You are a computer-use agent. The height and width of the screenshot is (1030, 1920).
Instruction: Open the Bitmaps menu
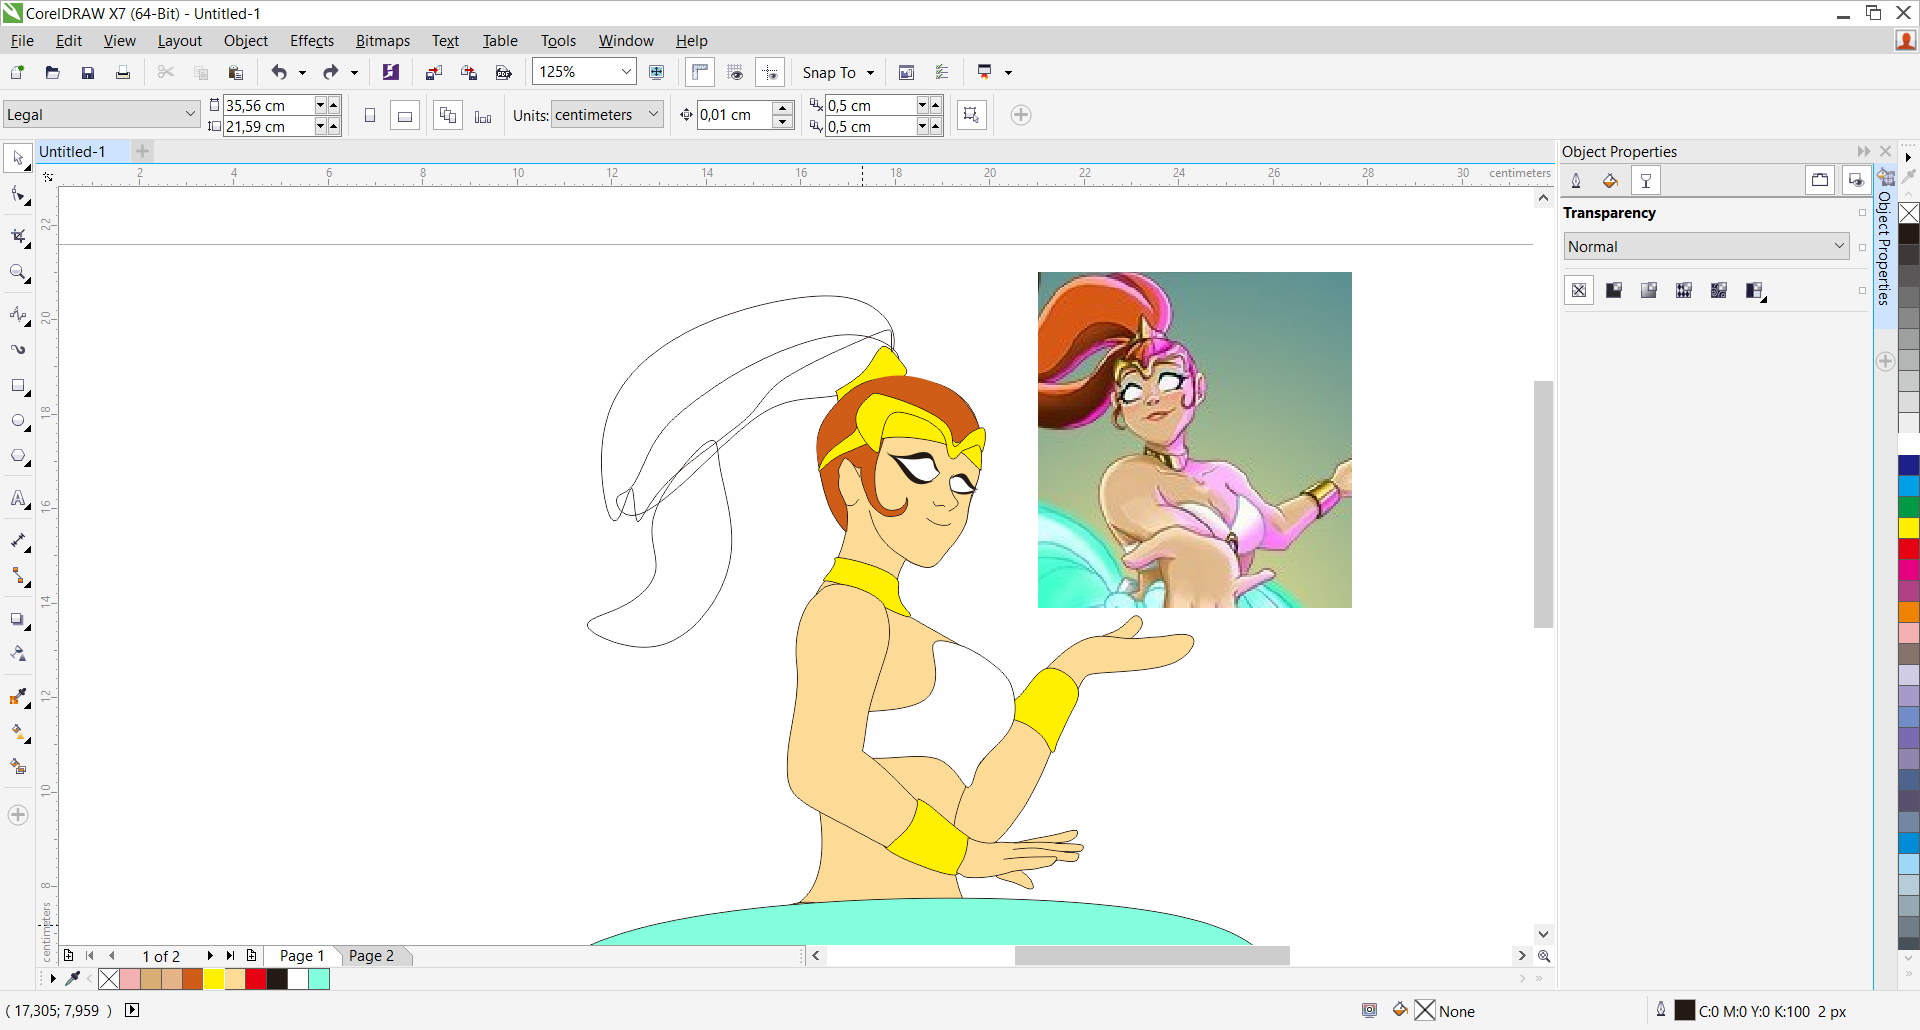[383, 40]
